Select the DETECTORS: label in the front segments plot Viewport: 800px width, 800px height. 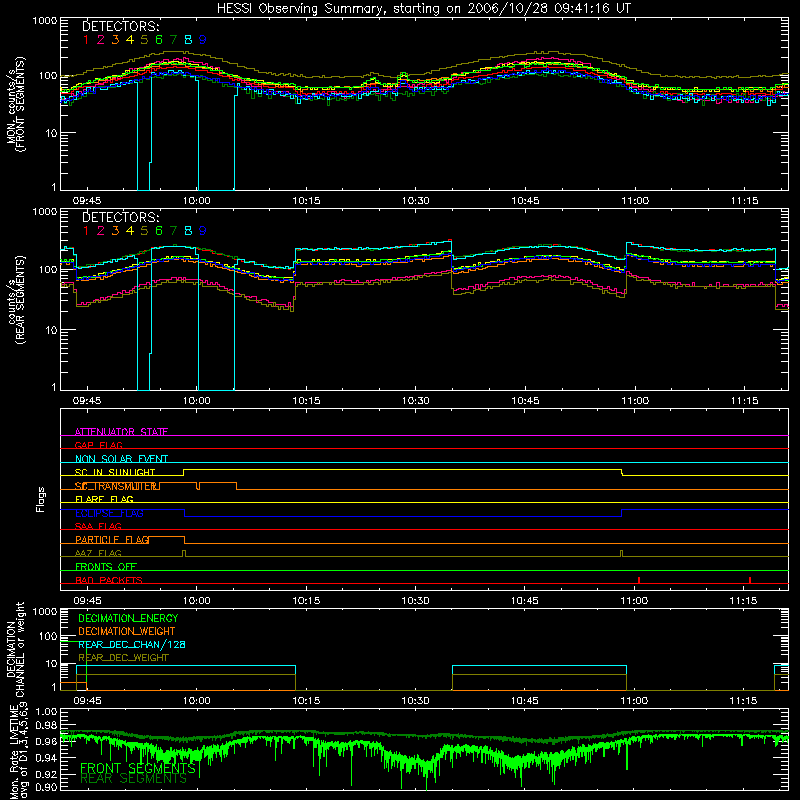tap(121, 26)
